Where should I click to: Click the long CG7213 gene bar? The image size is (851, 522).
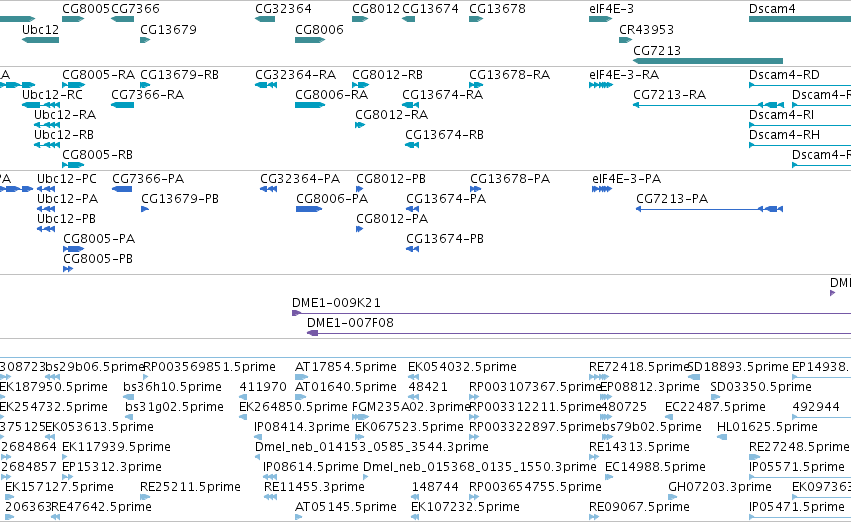click(x=708, y=61)
